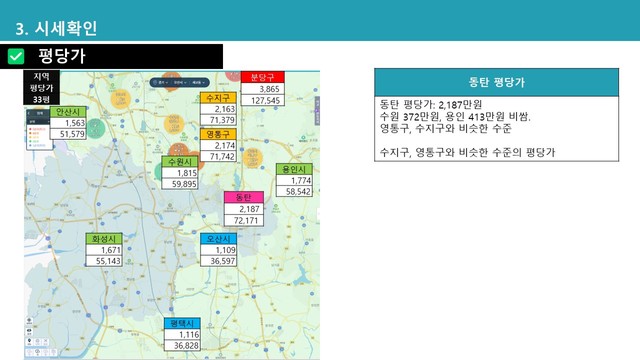This screenshot has width=640, height=360.
Task: Click the orange cluster bubble above the 안산시 label
Action: click(x=120, y=99)
